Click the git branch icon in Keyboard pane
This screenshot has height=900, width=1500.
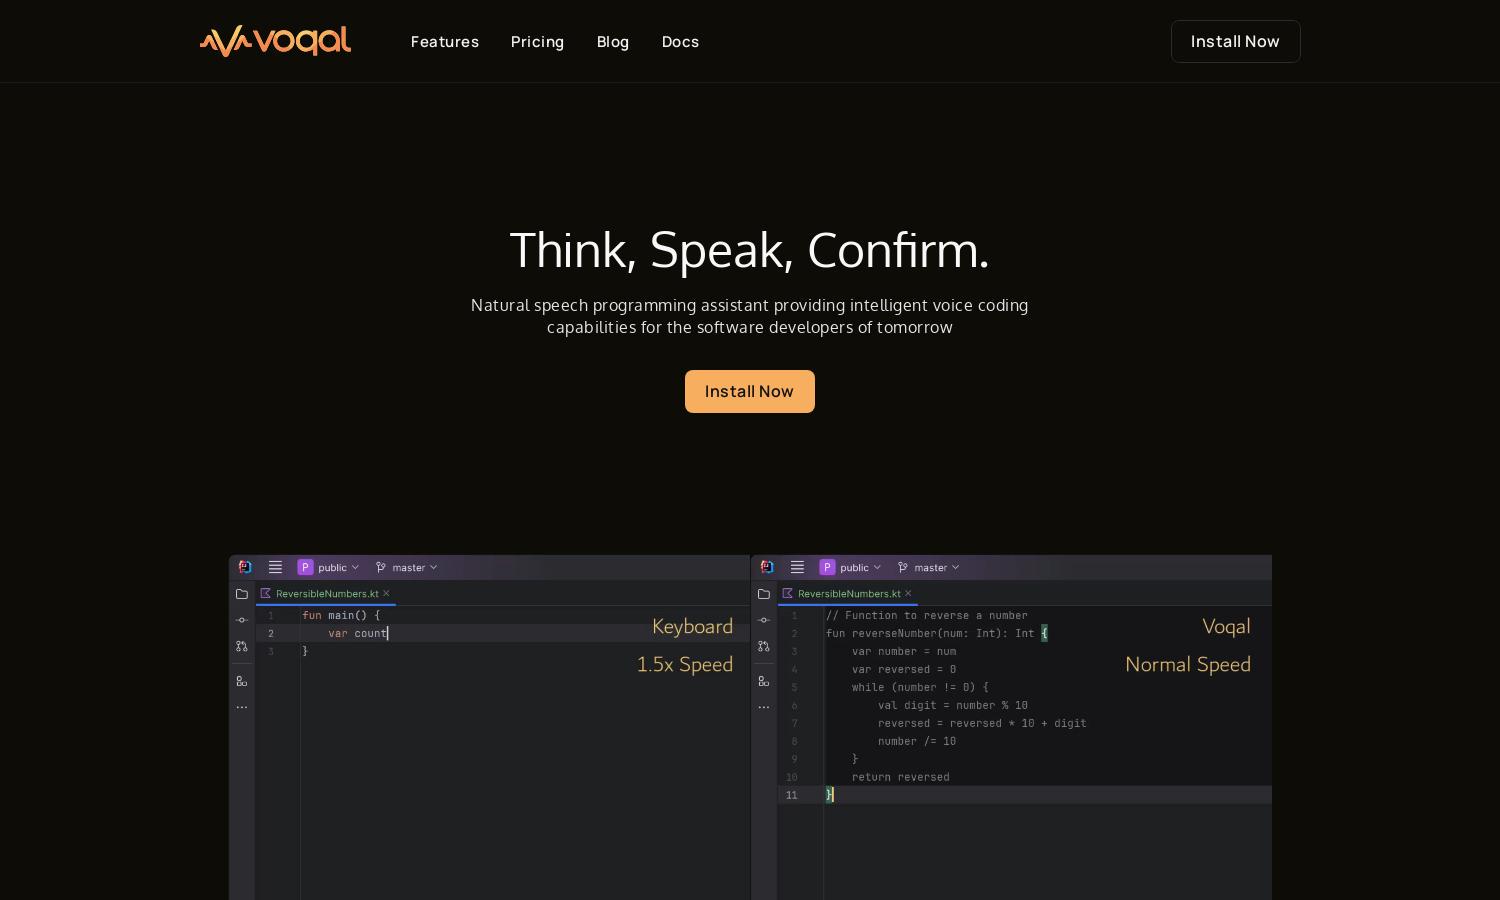(381, 567)
